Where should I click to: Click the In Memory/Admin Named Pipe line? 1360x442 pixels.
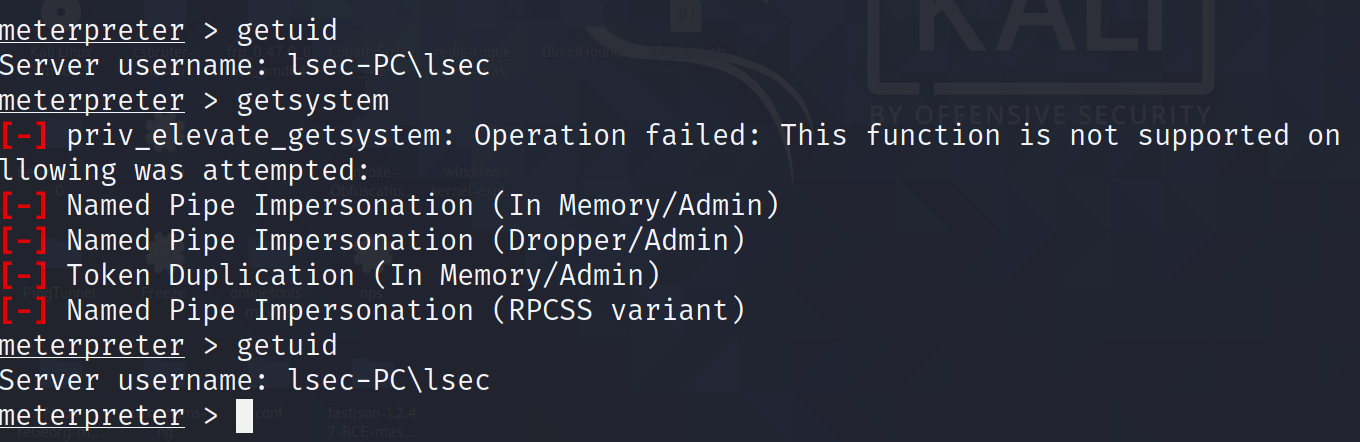click(422, 206)
